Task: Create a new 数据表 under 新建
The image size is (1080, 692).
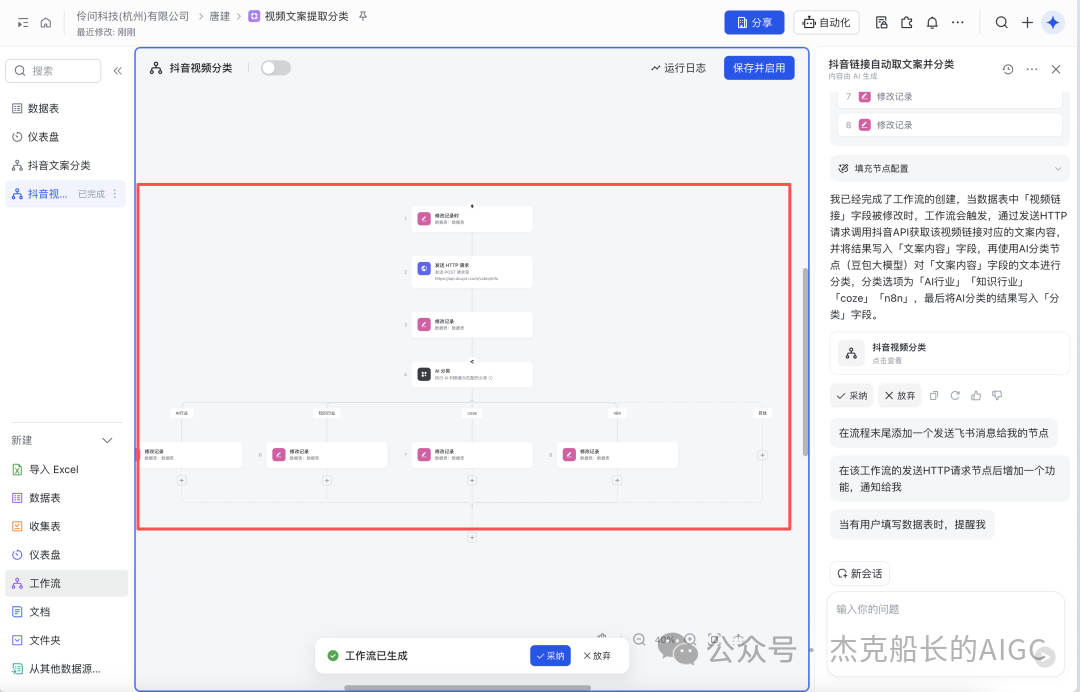Action: tap(66, 498)
